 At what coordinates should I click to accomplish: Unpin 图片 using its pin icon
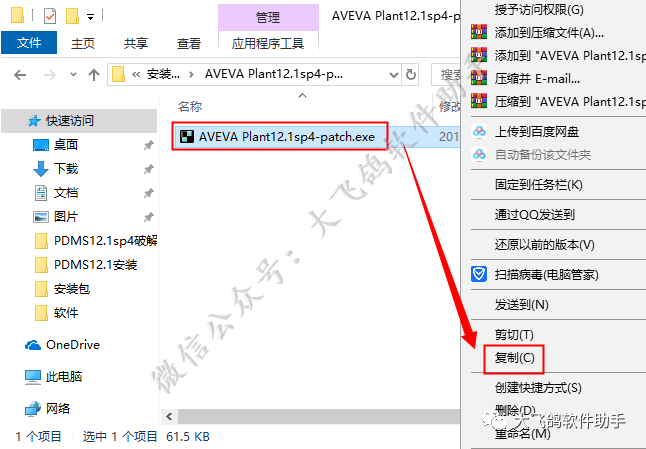coord(149,217)
